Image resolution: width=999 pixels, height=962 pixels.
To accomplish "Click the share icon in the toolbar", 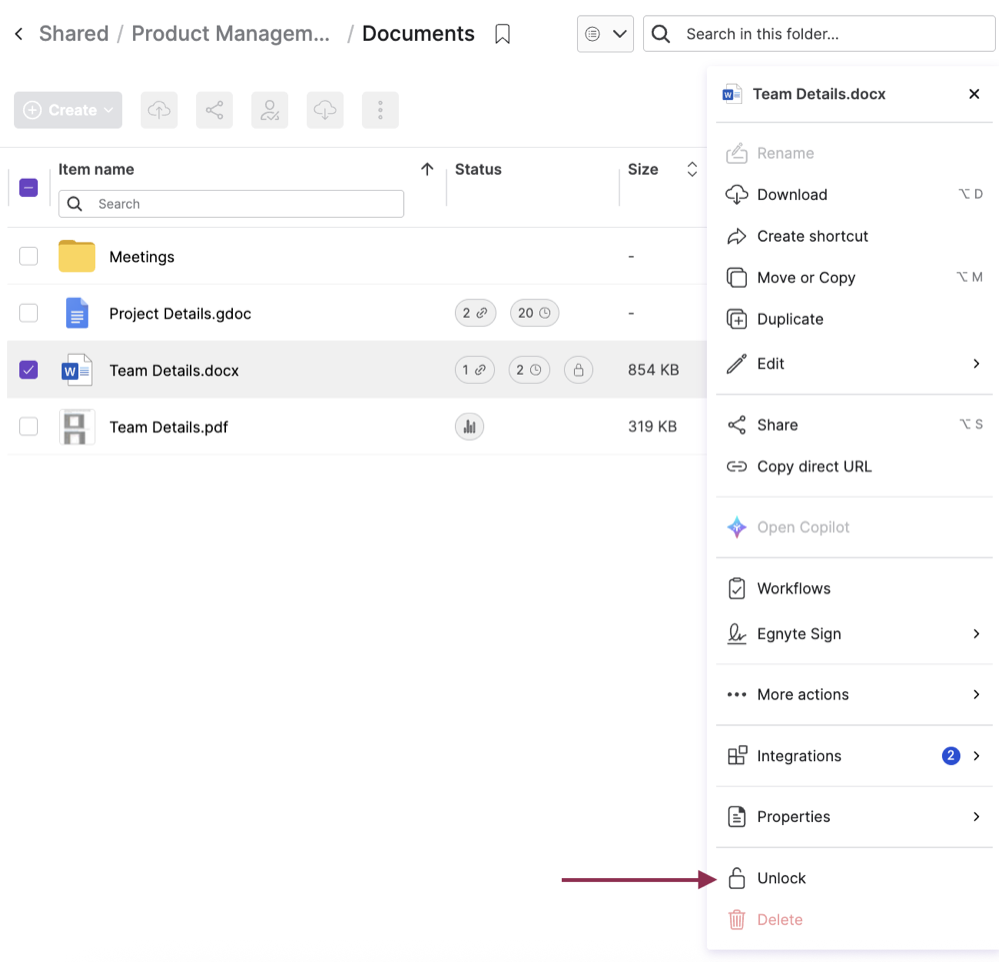I will [214, 110].
